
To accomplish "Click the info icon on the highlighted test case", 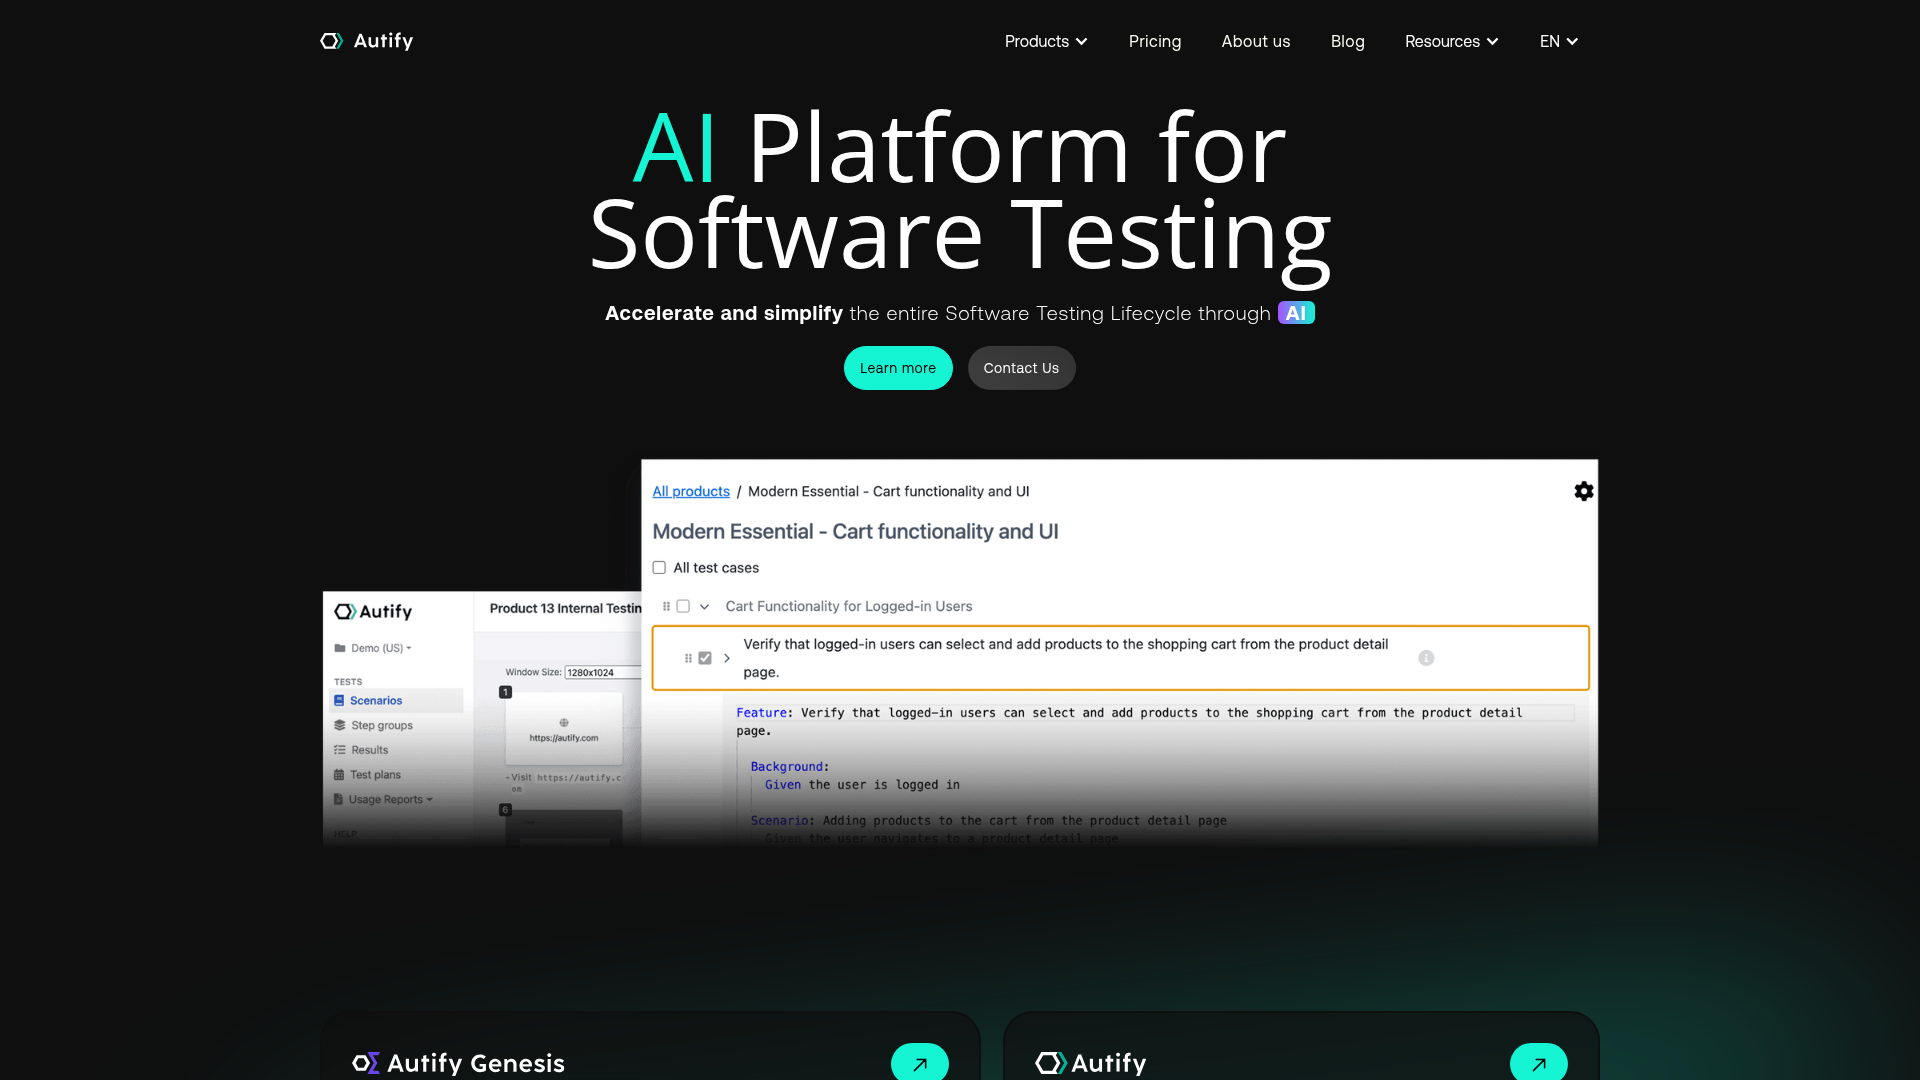I will tap(1425, 658).
